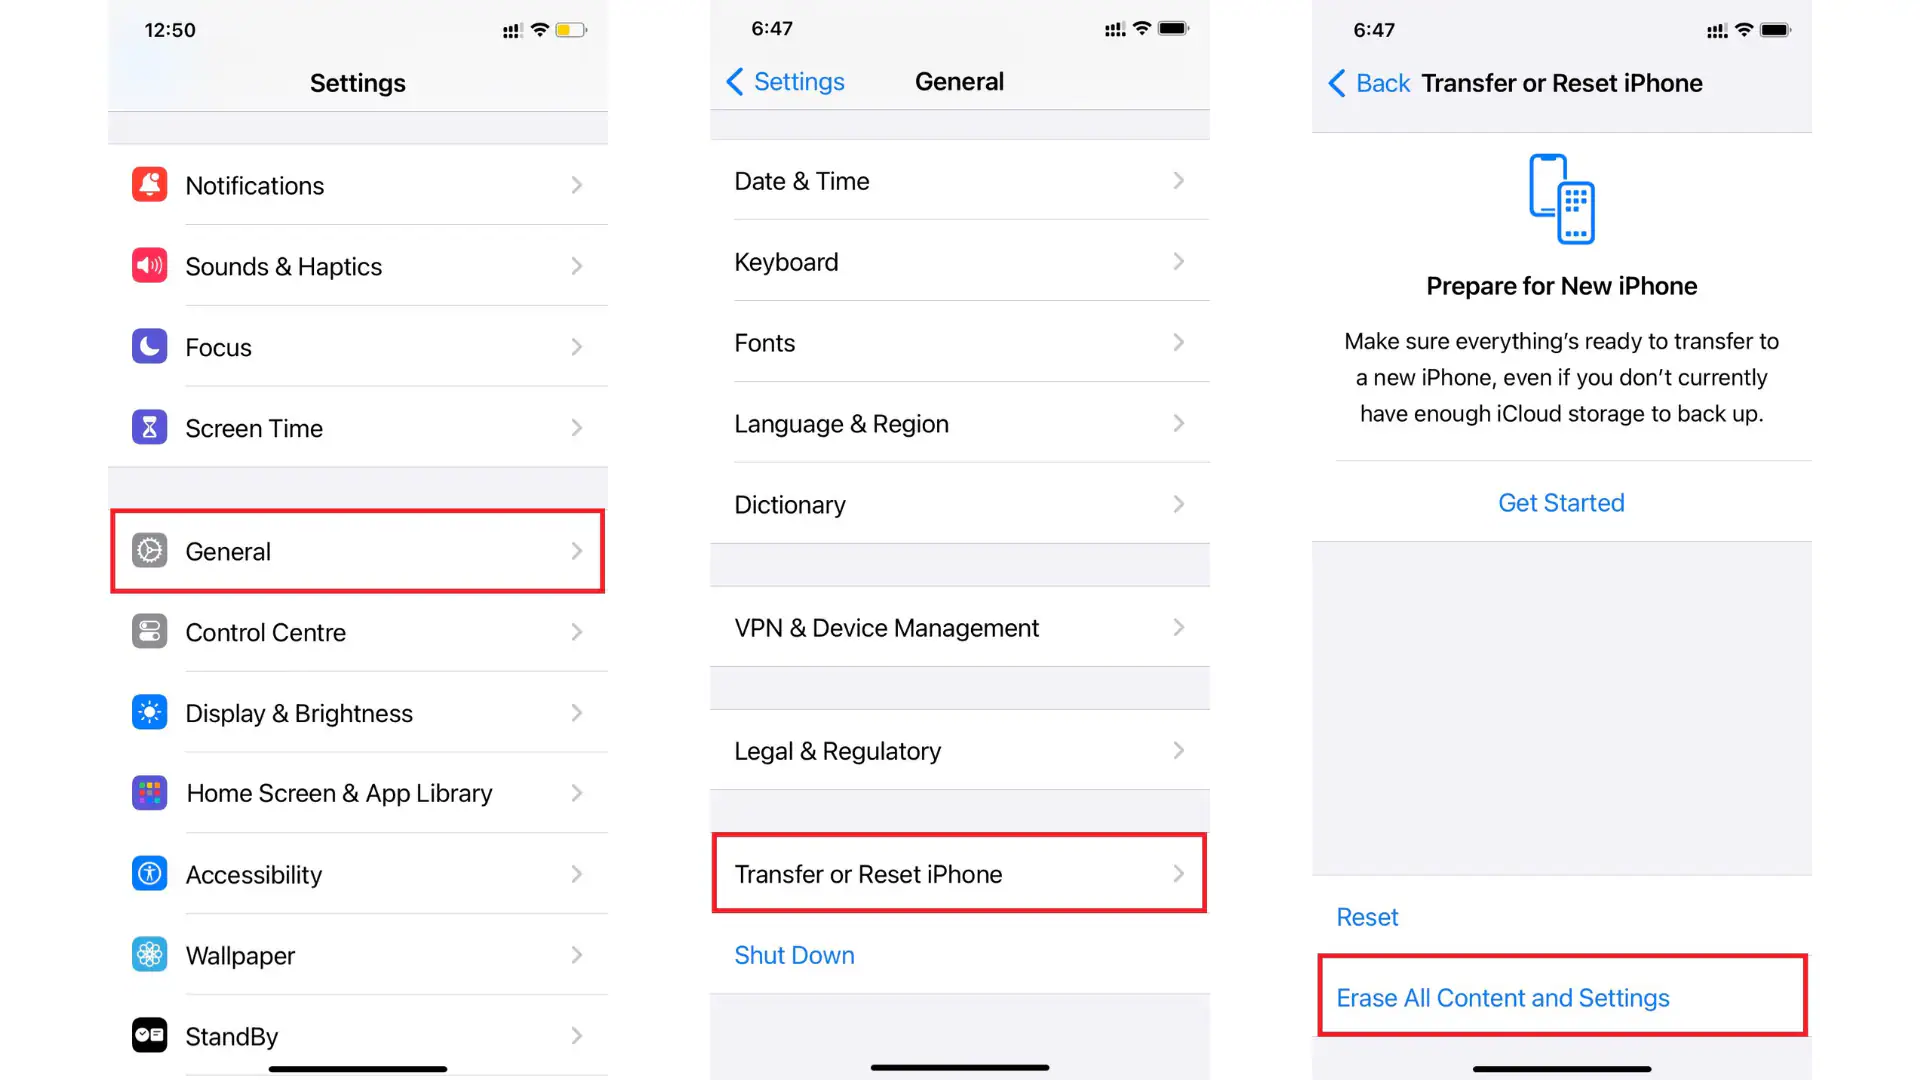Screen dimensions: 1920x1080
Task: Open Home Screen & App Library settings
Action: [357, 793]
